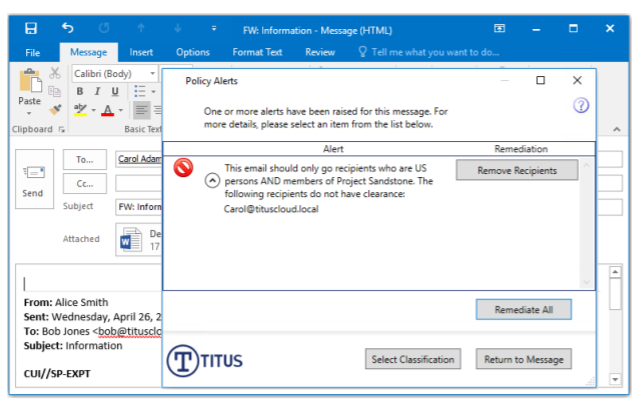
Task: Click the Previous Item up arrow
Action: pos(141,28)
